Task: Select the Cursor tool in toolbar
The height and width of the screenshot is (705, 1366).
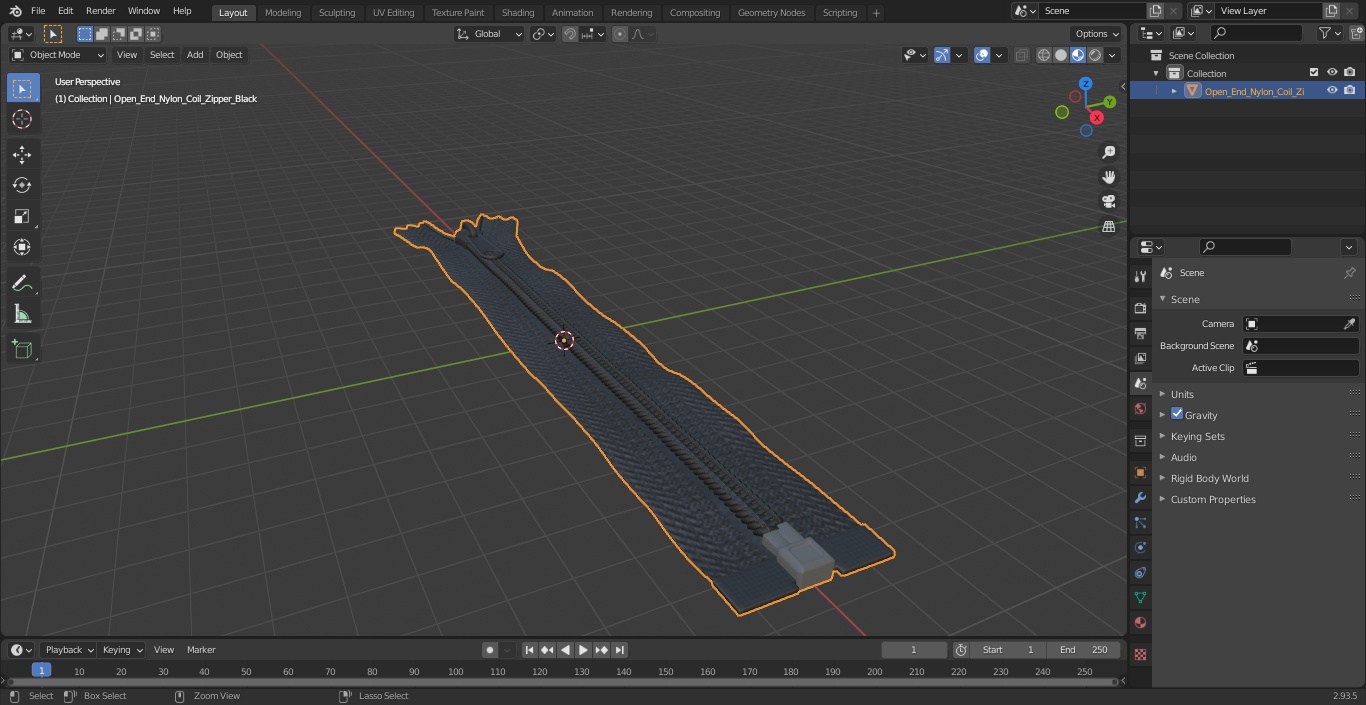Action: tap(22, 119)
